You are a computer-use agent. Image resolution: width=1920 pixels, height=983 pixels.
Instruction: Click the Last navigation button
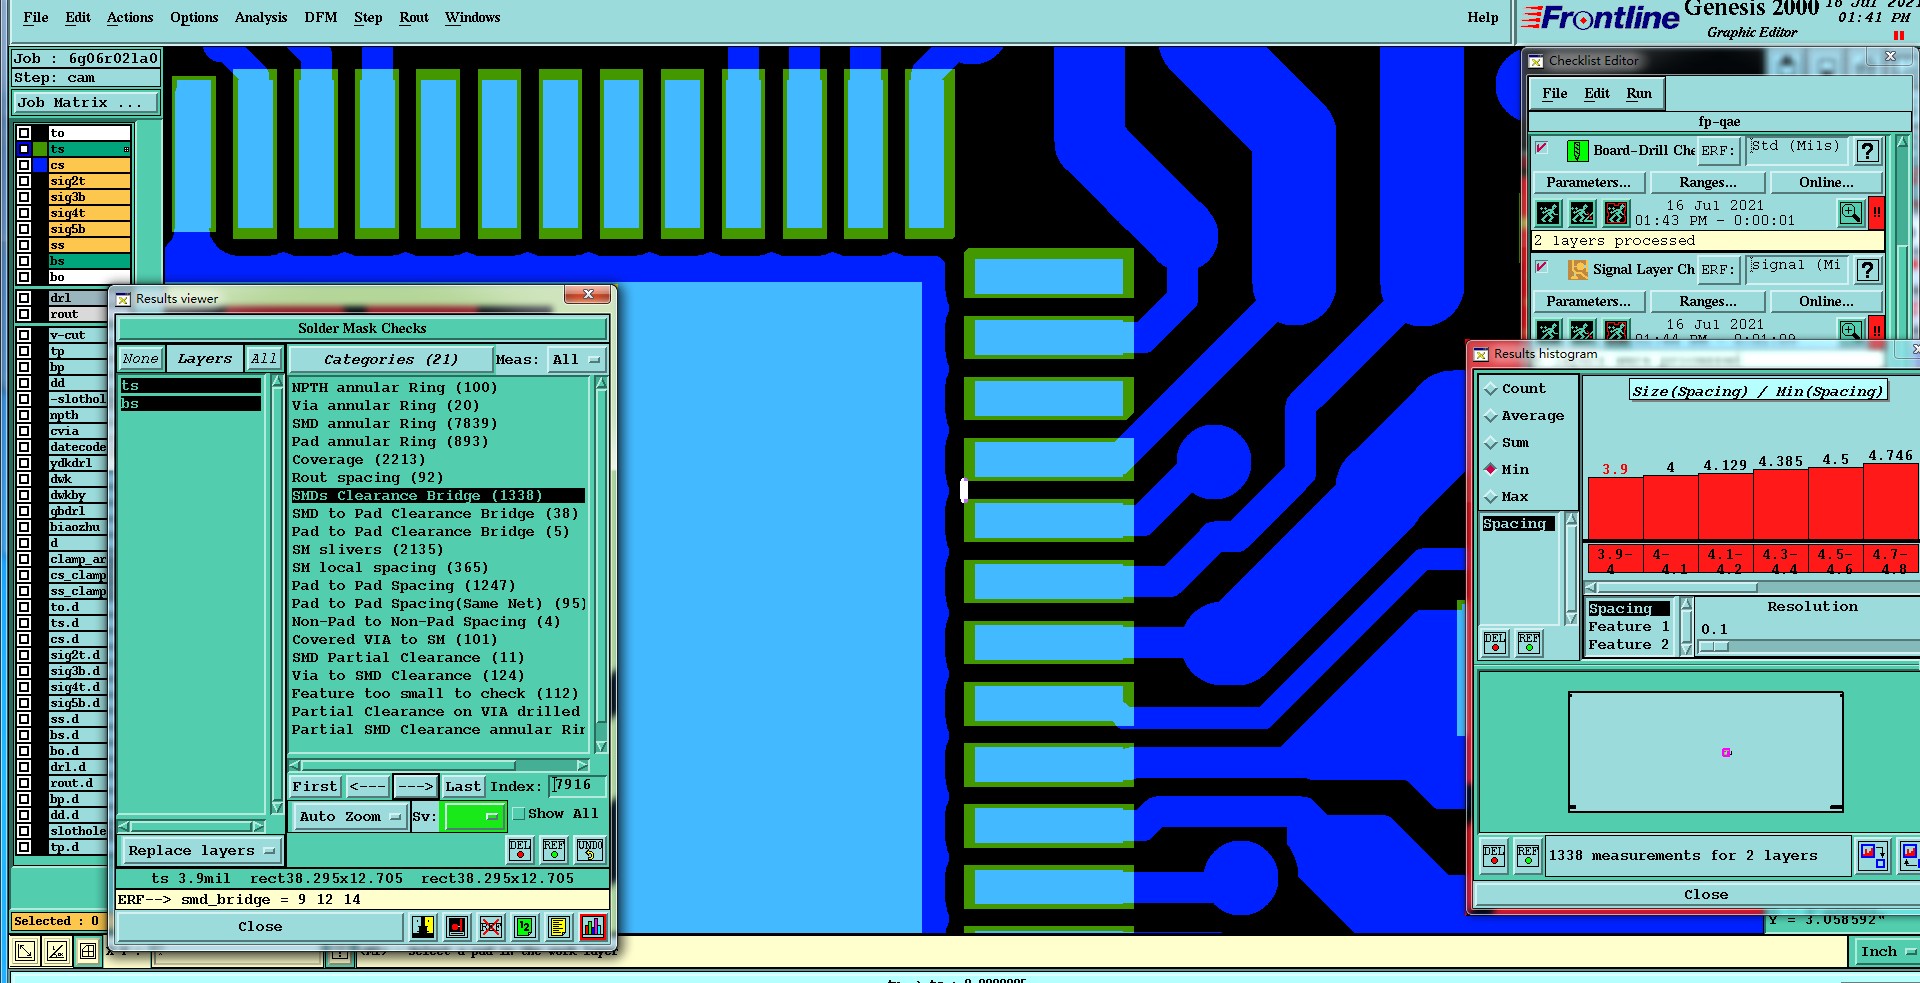pos(463,787)
